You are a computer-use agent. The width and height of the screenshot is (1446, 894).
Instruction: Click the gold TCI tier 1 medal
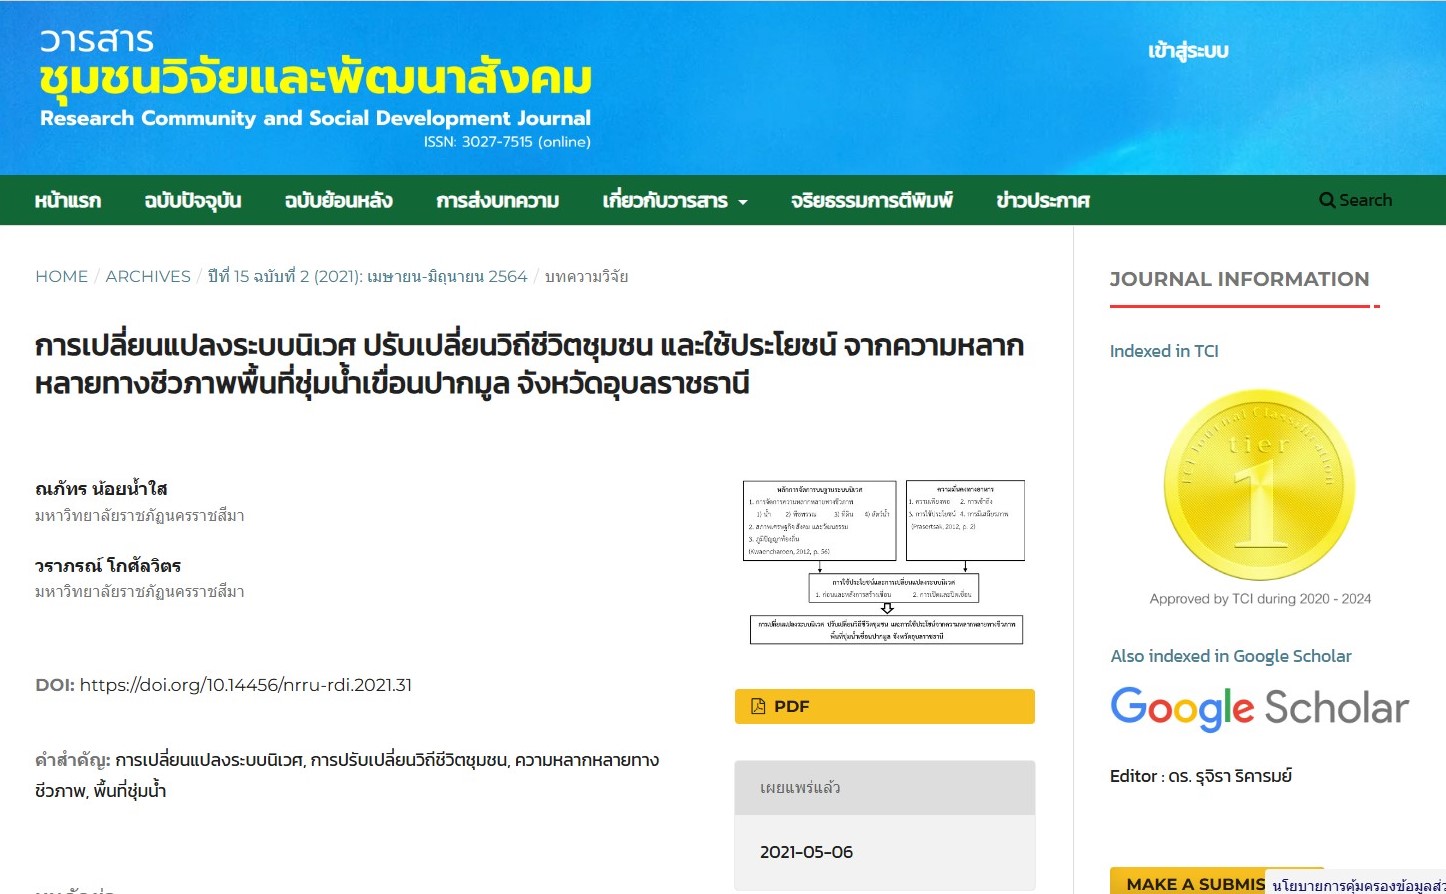(1259, 485)
